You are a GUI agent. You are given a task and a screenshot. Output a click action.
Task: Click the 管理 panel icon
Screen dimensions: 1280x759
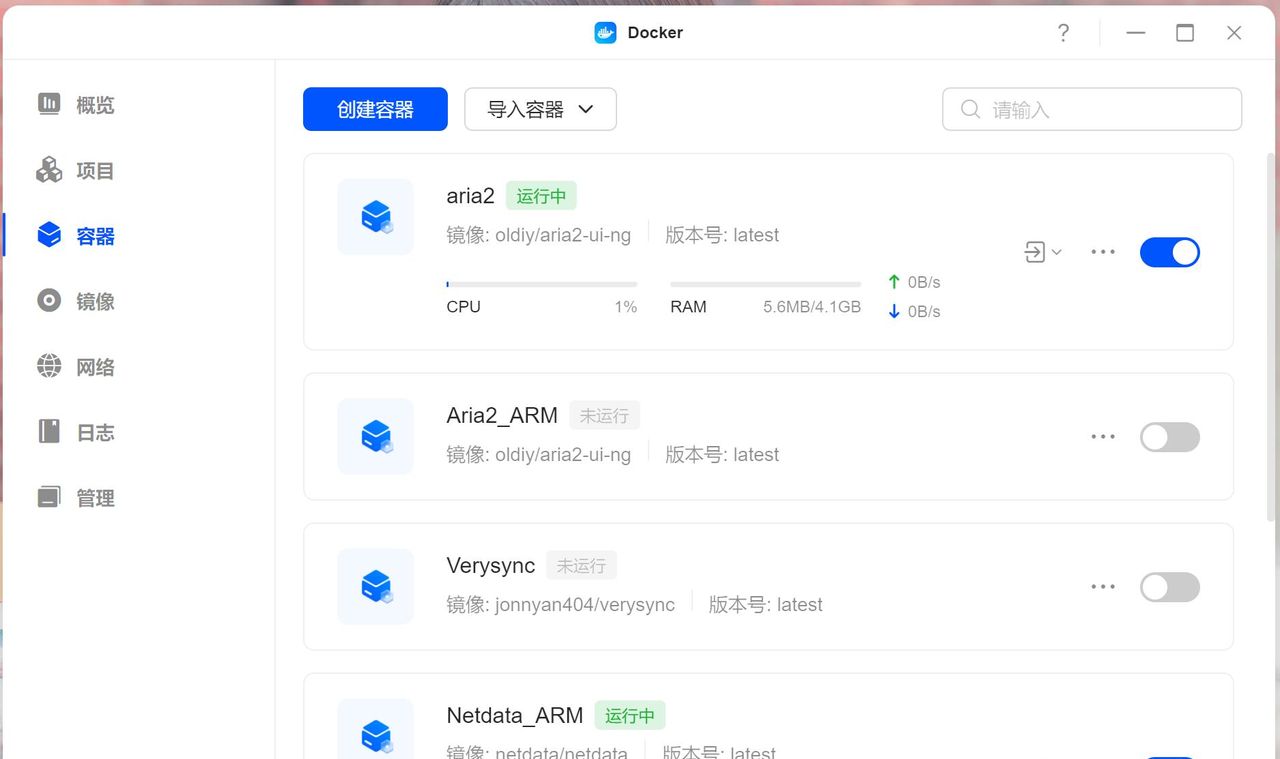coord(49,497)
